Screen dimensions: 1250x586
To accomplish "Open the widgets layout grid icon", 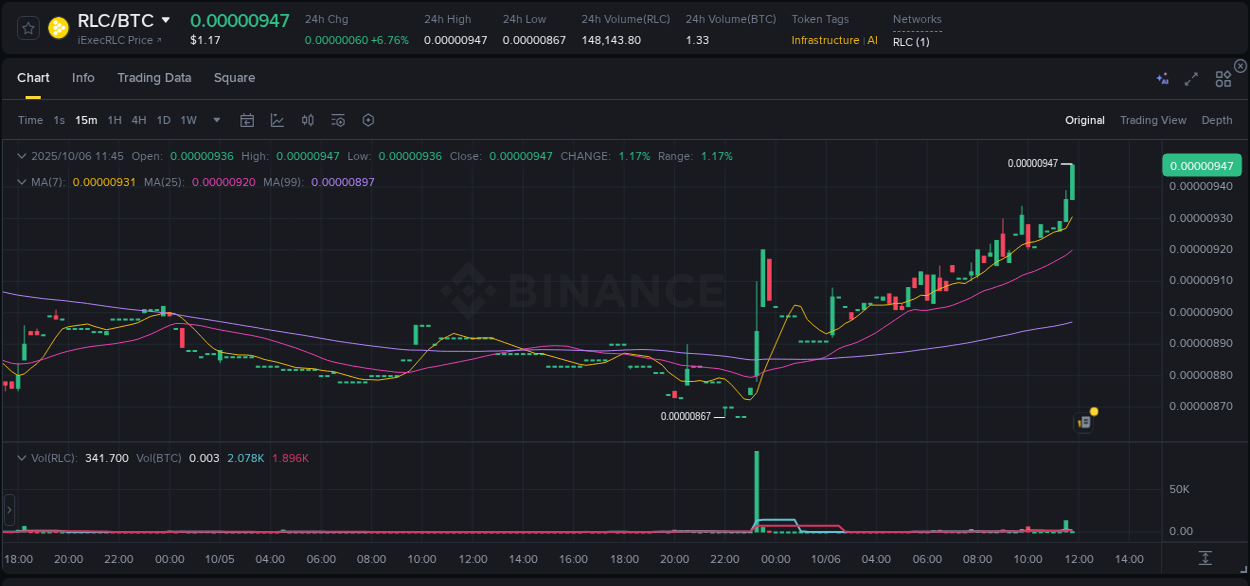I will [x=1222, y=78].
